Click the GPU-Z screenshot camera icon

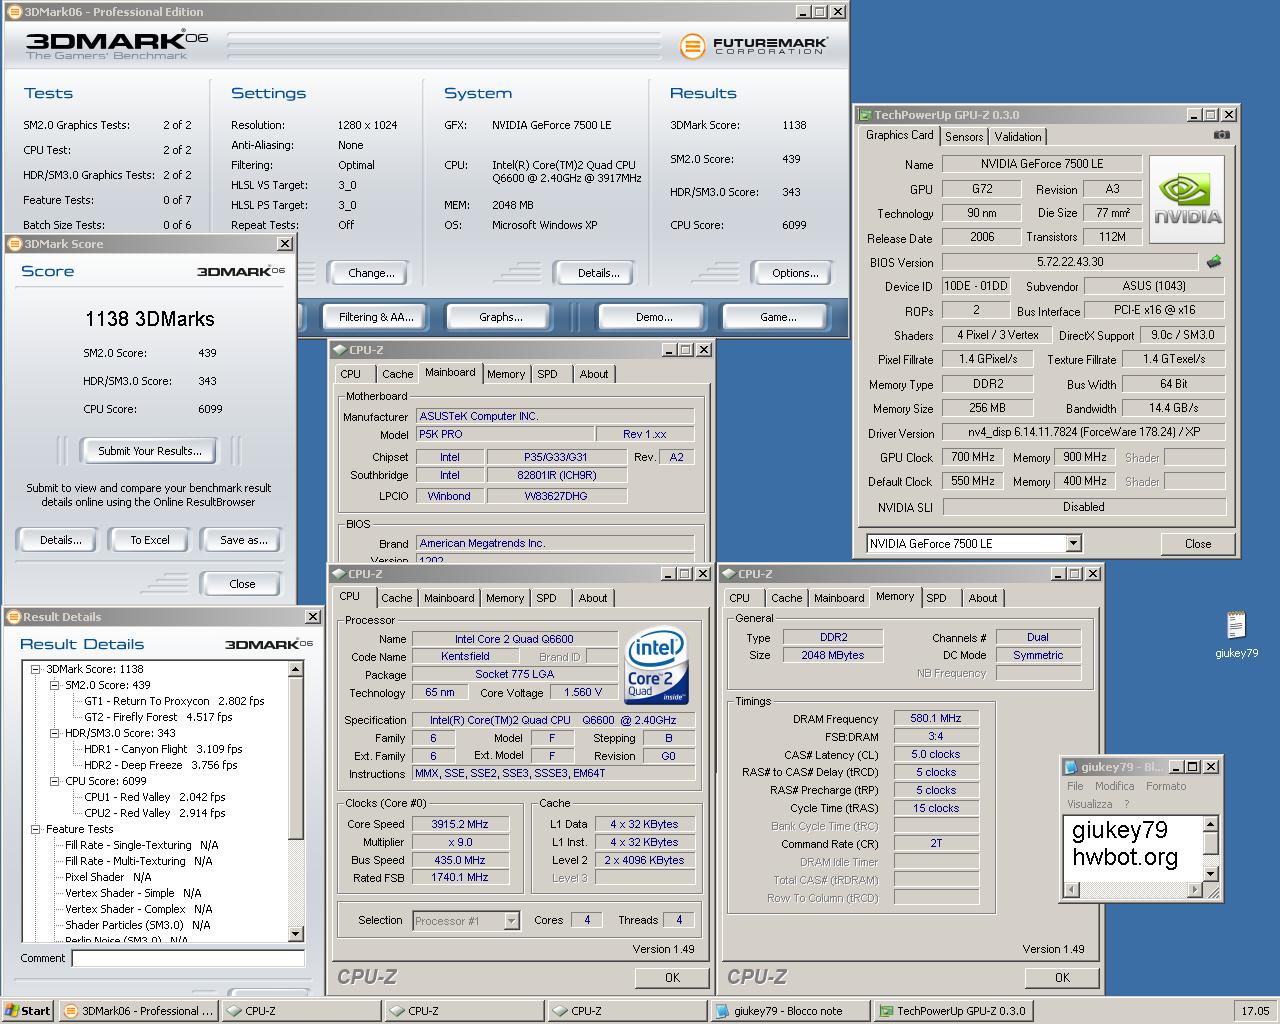(x=1221, y=135)
